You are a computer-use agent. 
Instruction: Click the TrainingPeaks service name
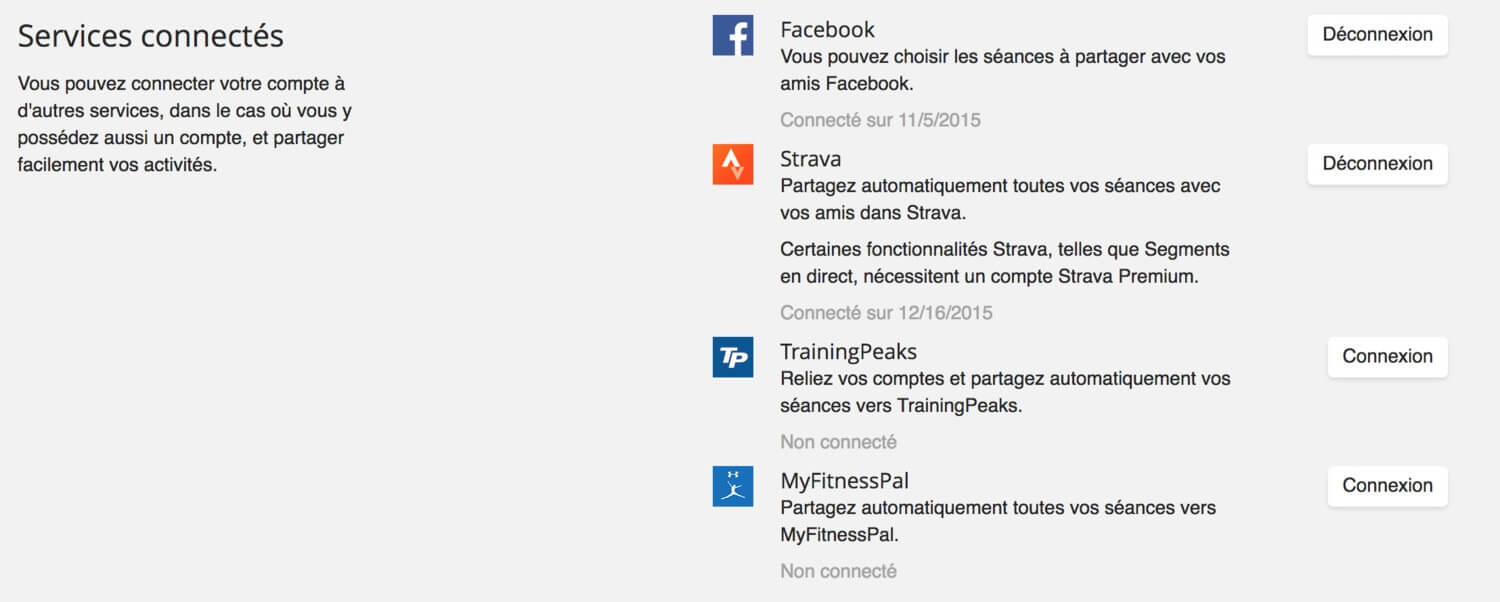tap(848, 352)
